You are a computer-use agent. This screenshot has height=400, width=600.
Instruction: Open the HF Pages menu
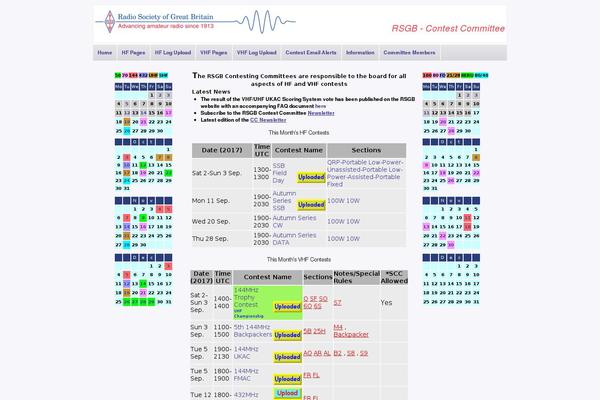click(133, 53)
